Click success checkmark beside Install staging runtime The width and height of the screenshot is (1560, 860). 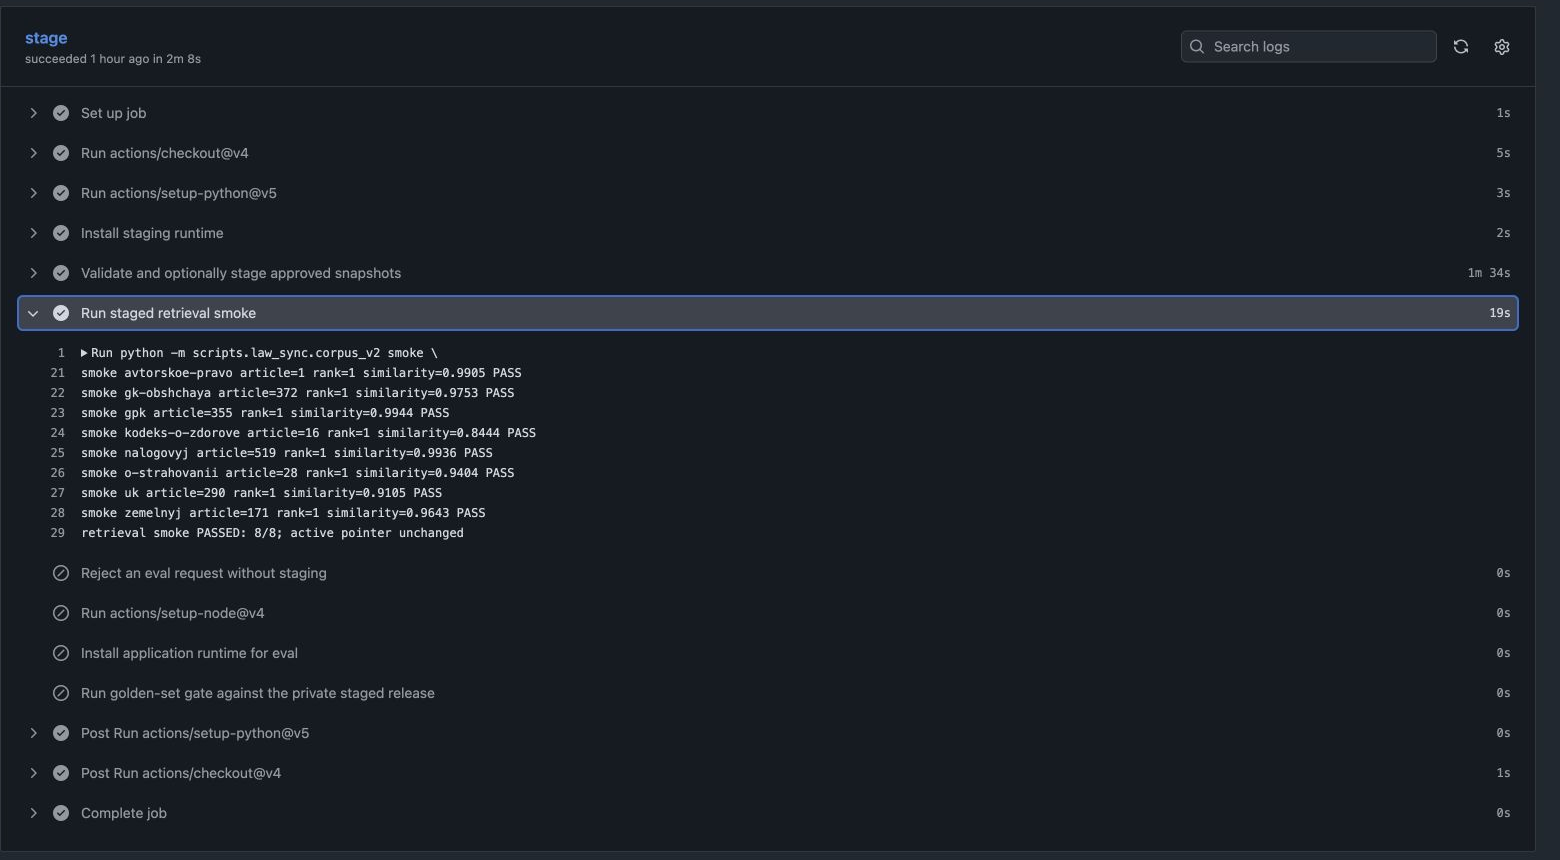pyautogui.click(x=61, y=233)
